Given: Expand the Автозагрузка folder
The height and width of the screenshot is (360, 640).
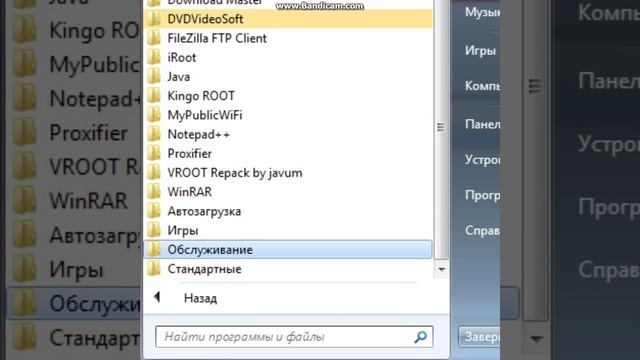Looking at the screenshot, I should pyautogui.click(x=288, y=211).
